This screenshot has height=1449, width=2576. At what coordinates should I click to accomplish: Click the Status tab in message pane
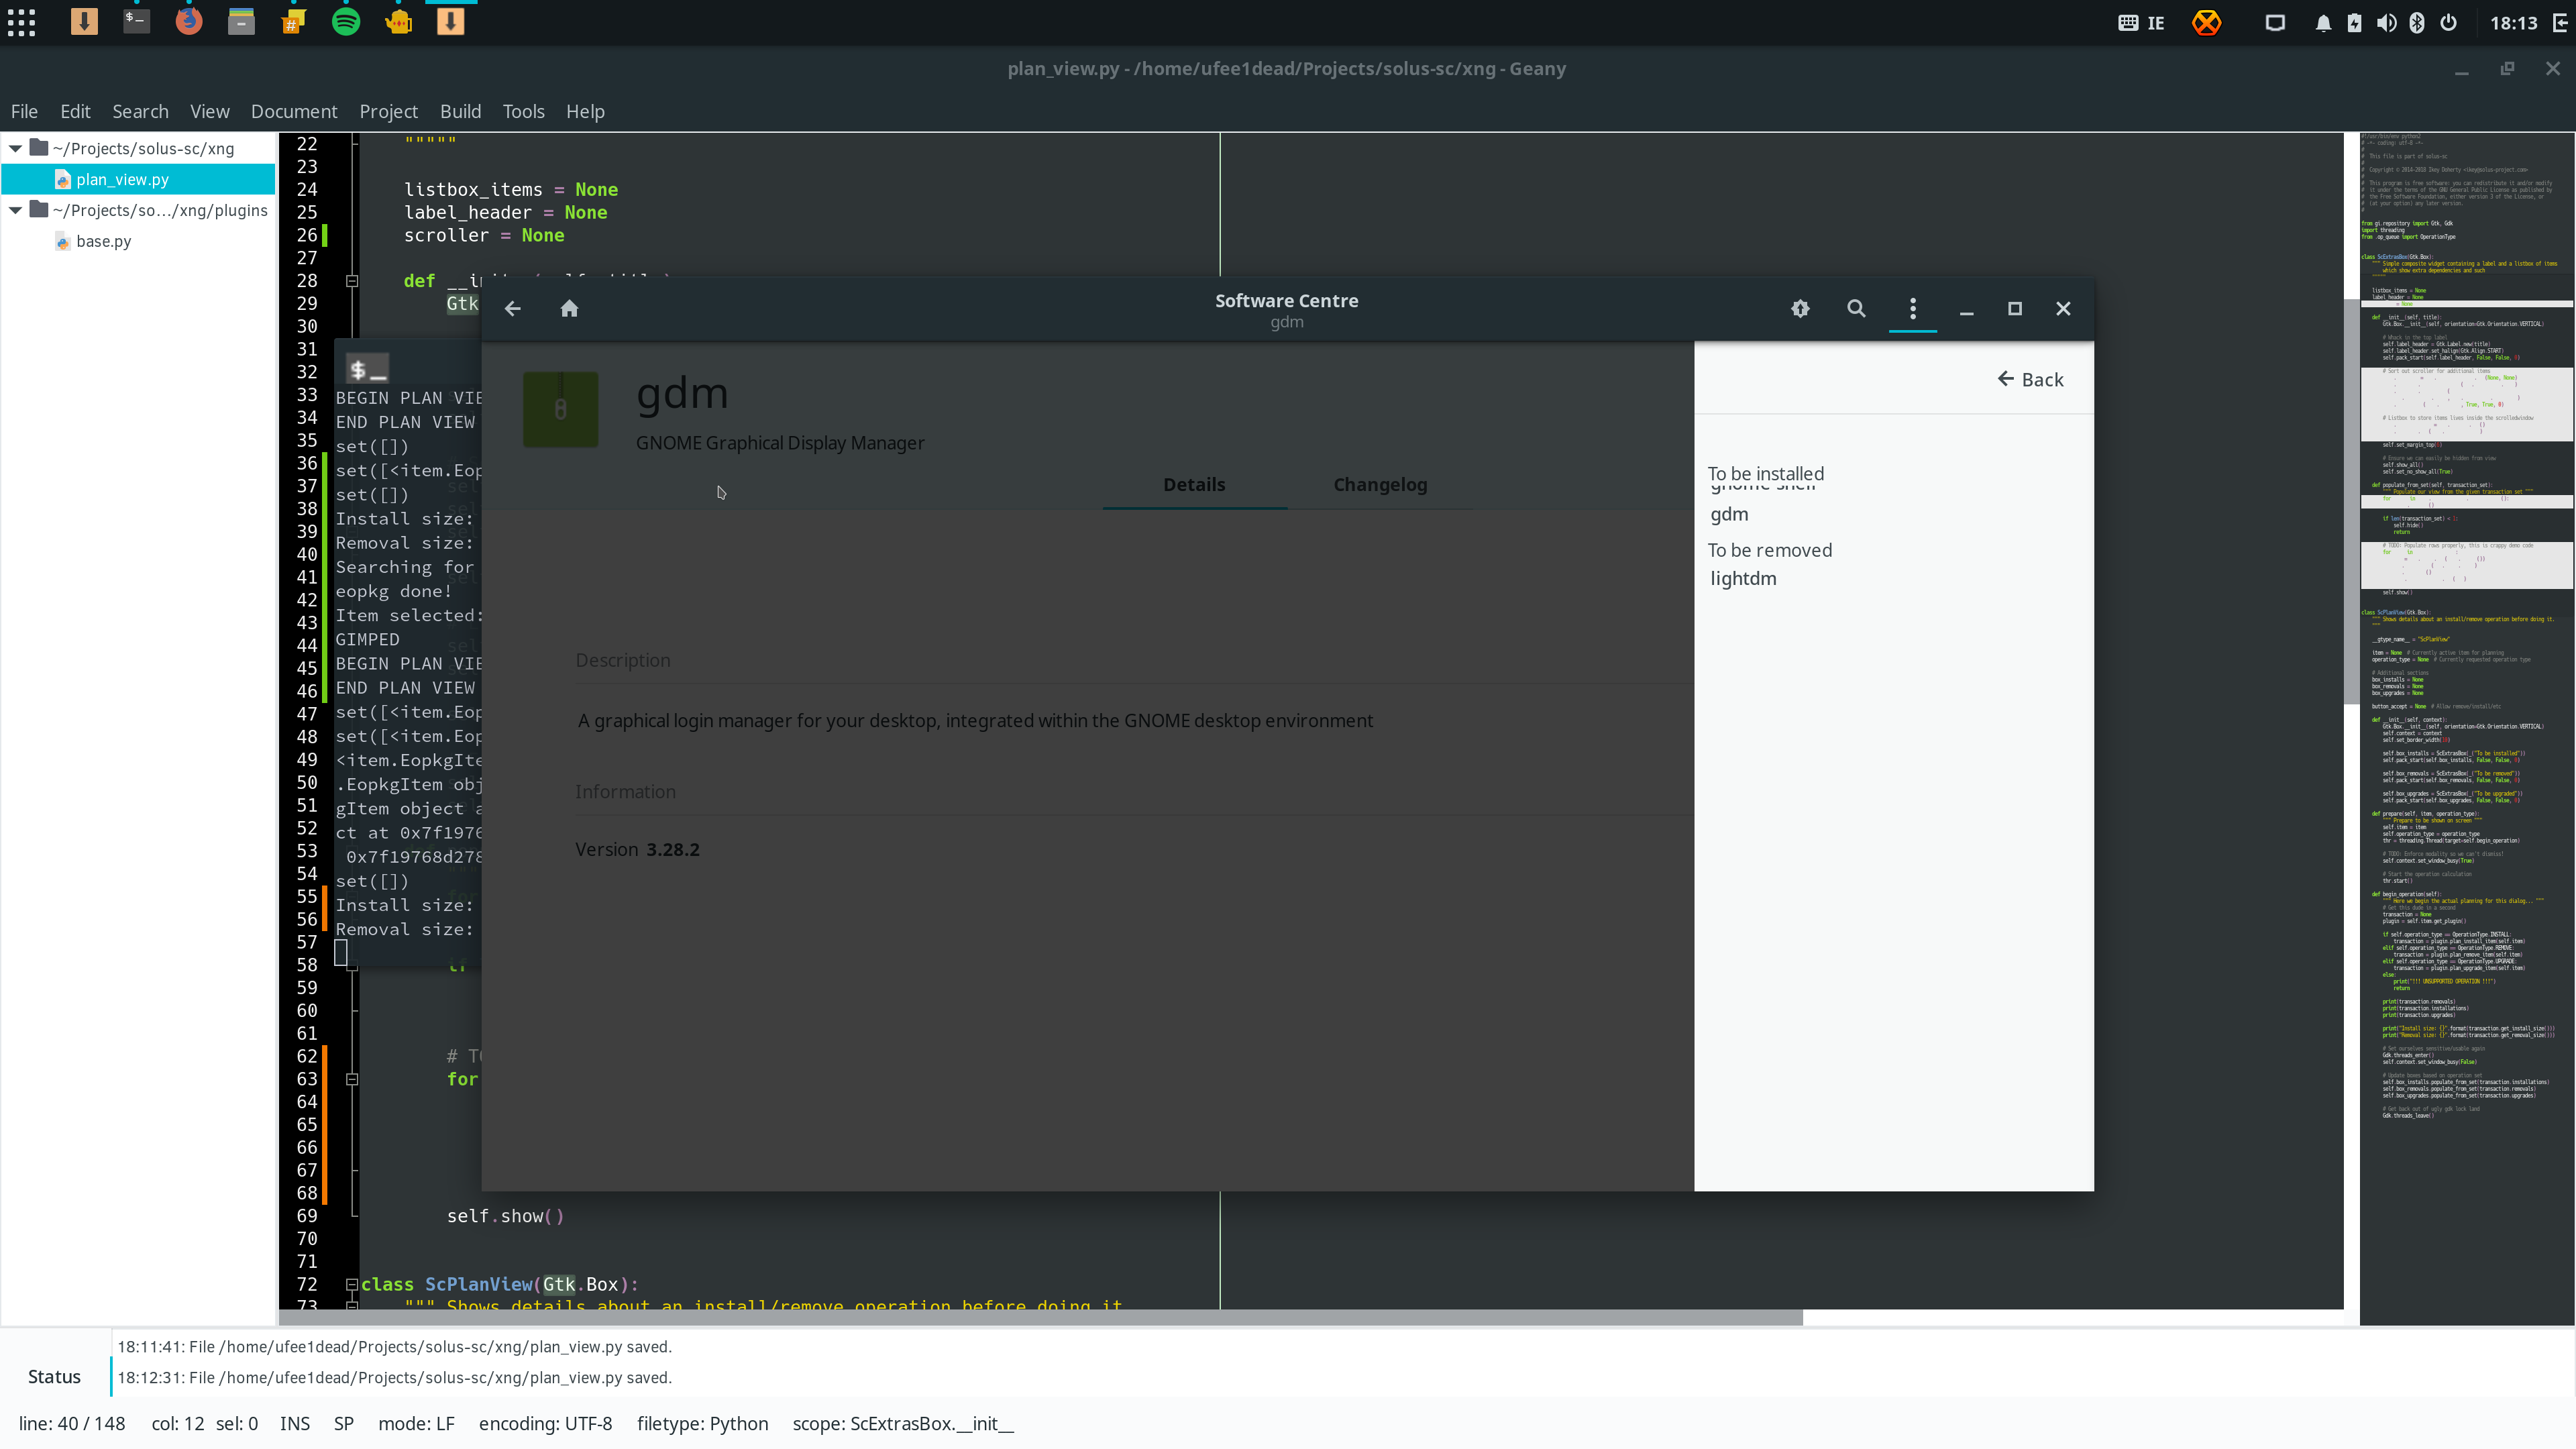click(54, 1377)
